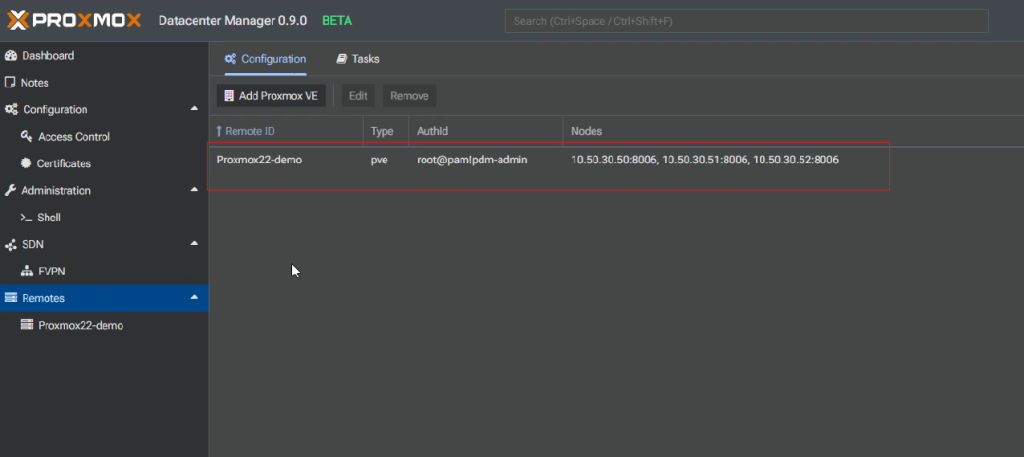Click the Edit button
1024x457 pixels.
tap(358, 96)
